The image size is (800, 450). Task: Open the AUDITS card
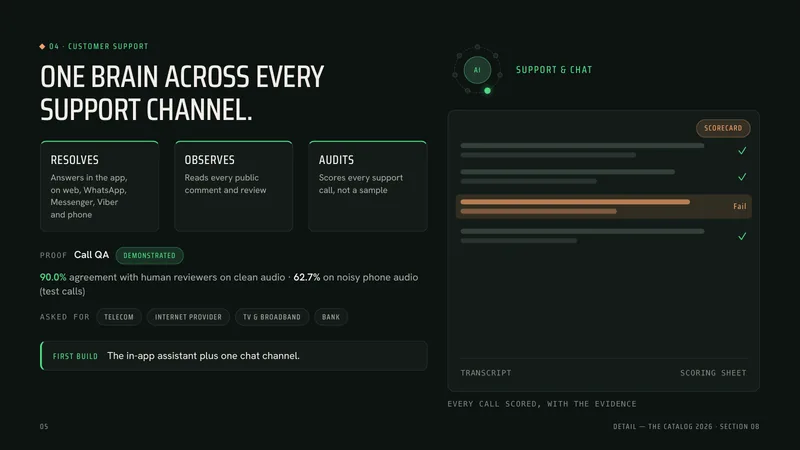(368, 186)
